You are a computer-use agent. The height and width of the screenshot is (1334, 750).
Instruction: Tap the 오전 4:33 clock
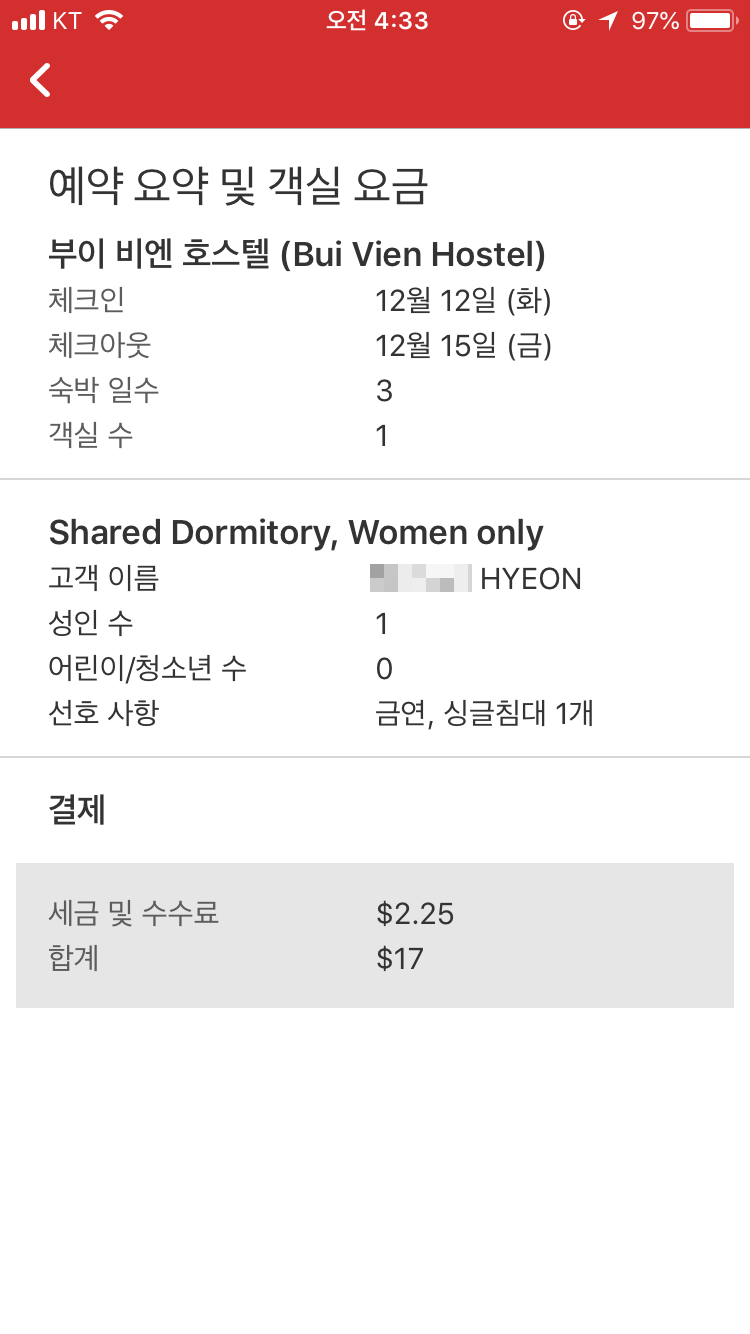[377, 21]
